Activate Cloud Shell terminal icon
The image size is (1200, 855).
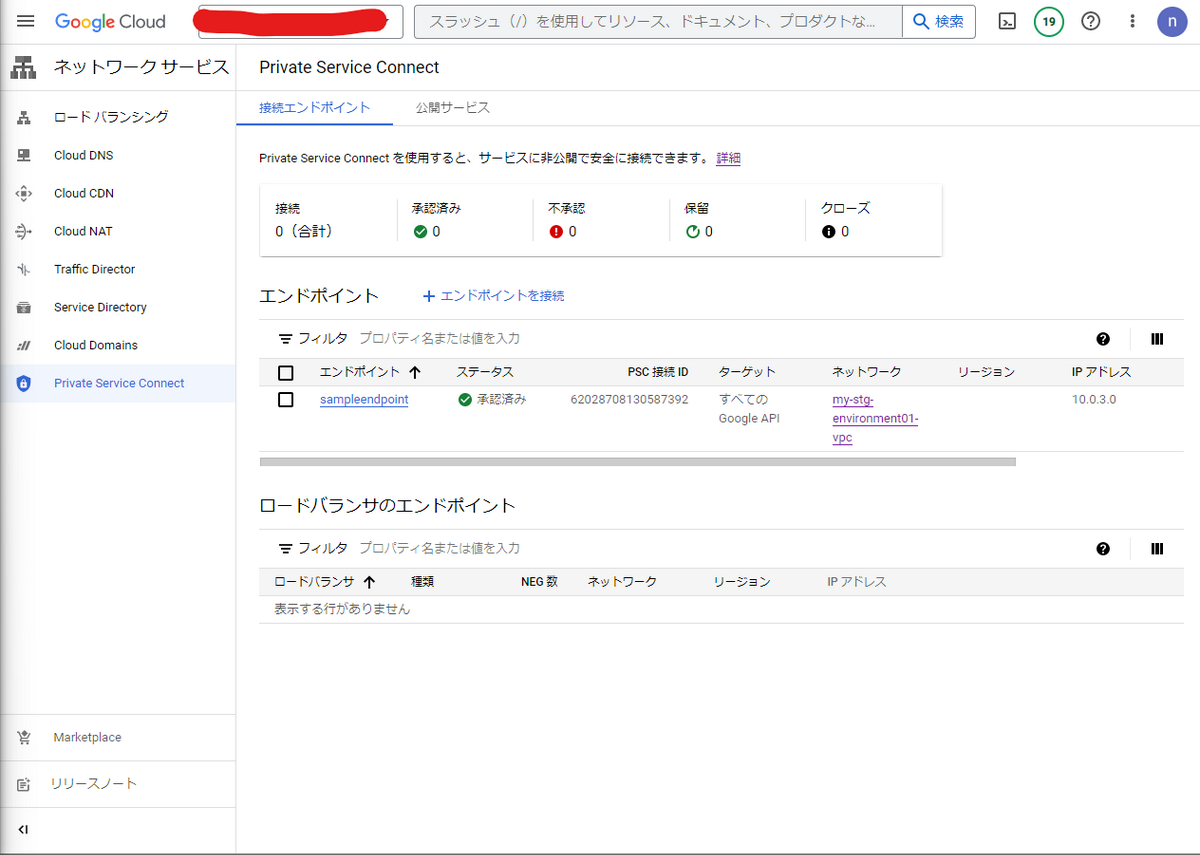(x=1008, y=21)
